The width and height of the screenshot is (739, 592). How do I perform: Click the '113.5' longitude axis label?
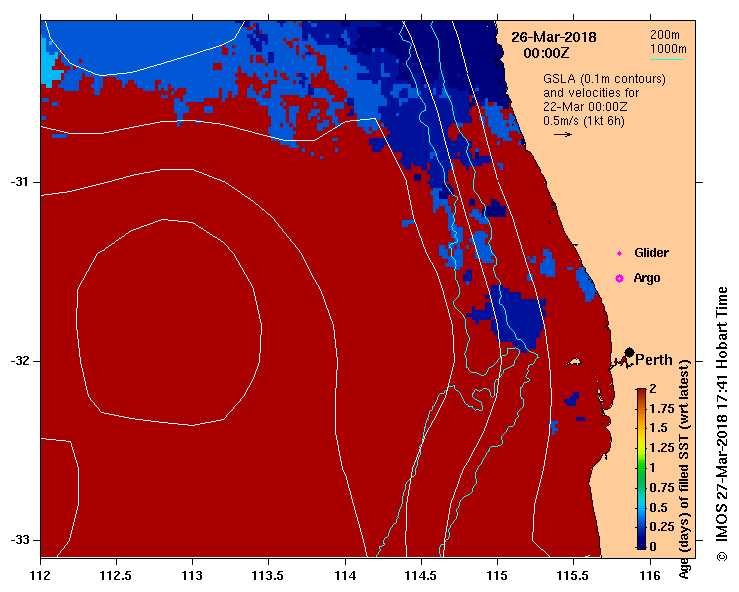[x=269, y=575]
